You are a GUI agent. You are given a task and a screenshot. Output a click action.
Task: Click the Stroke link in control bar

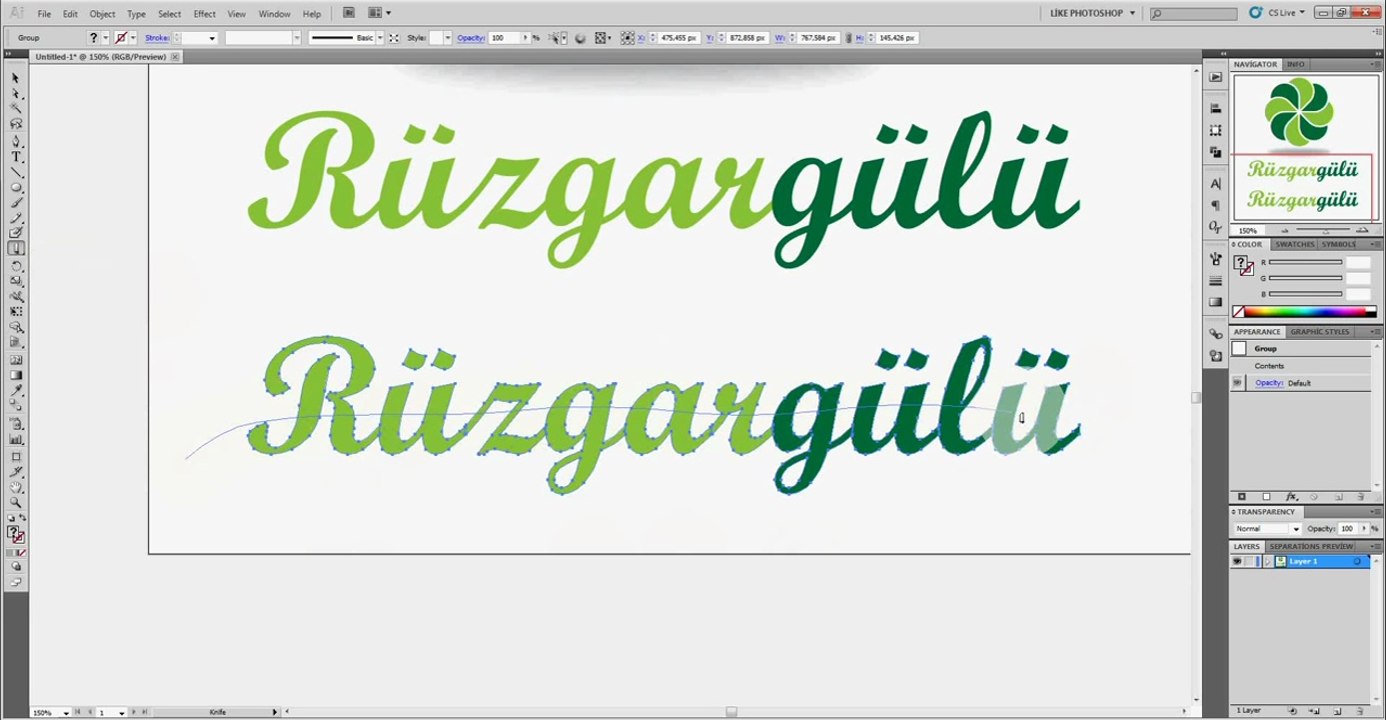point(157,38)
